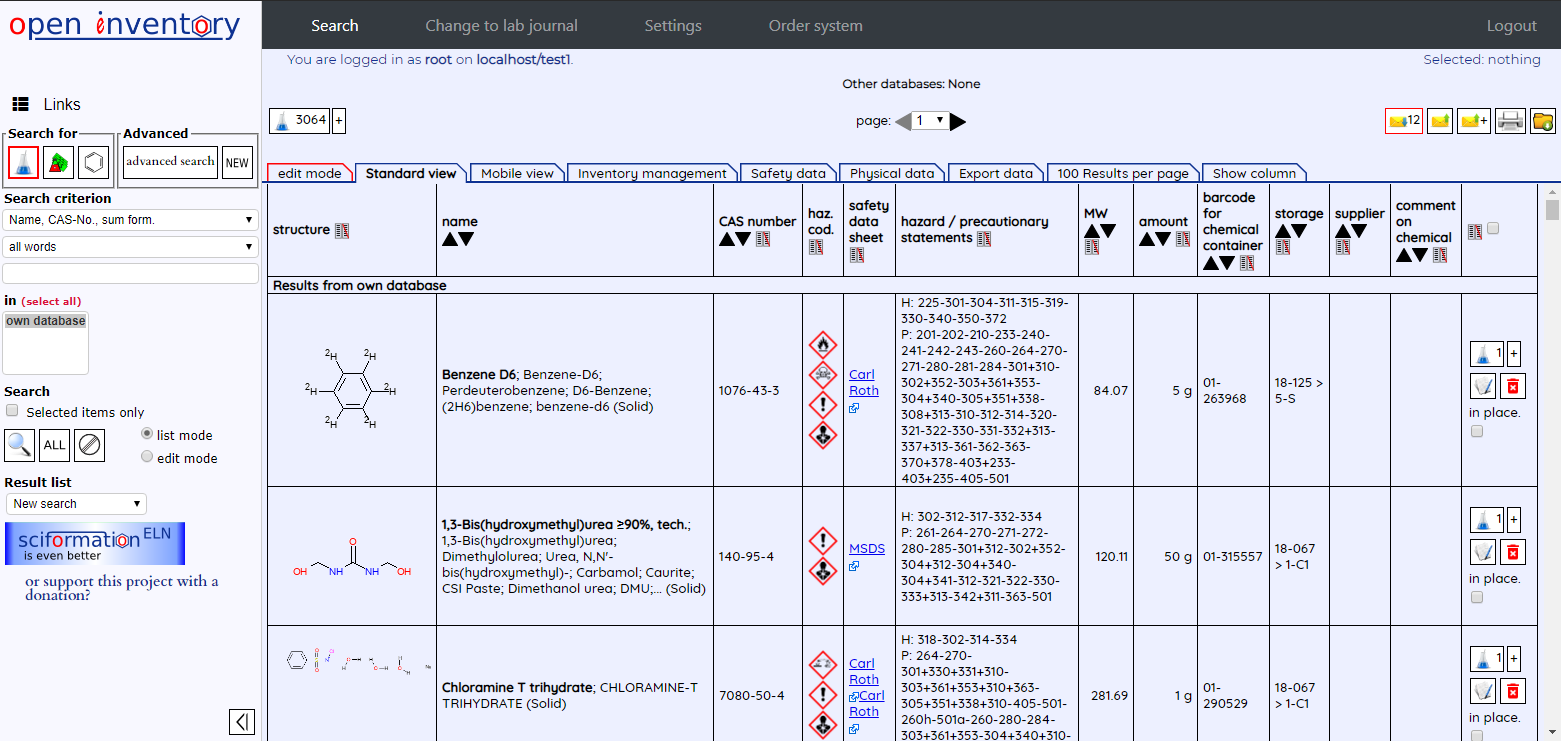The image size is (1561, 741).
Task: Select the edit mode radio button
Action: tap(147, 457)
